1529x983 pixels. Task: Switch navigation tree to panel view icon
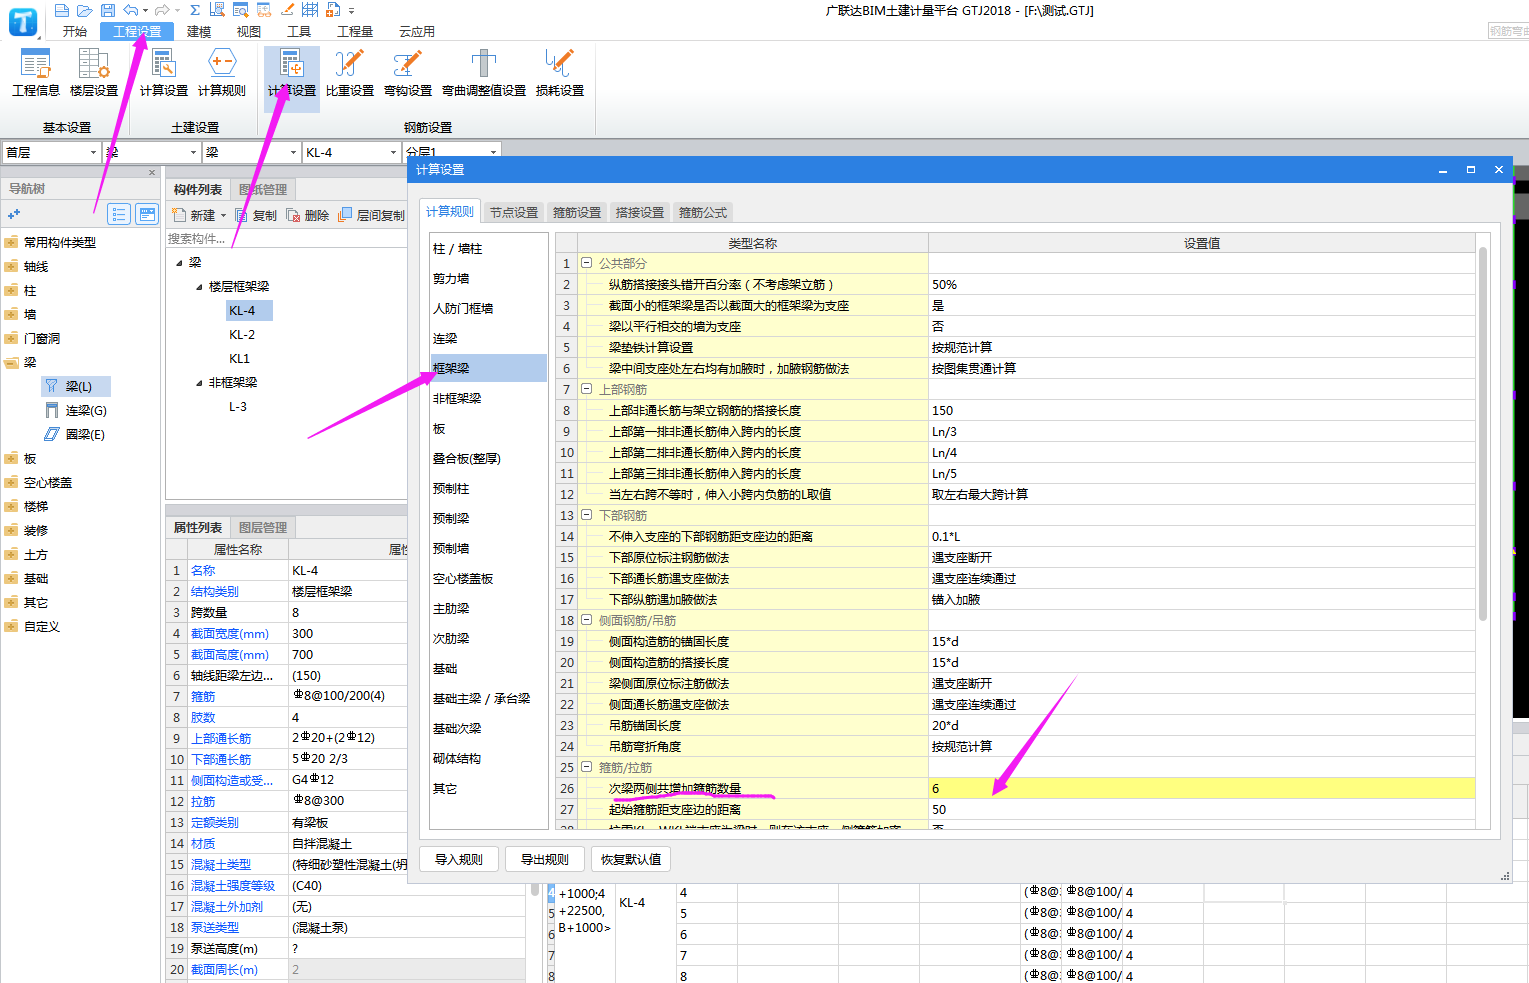coord(147,214)
